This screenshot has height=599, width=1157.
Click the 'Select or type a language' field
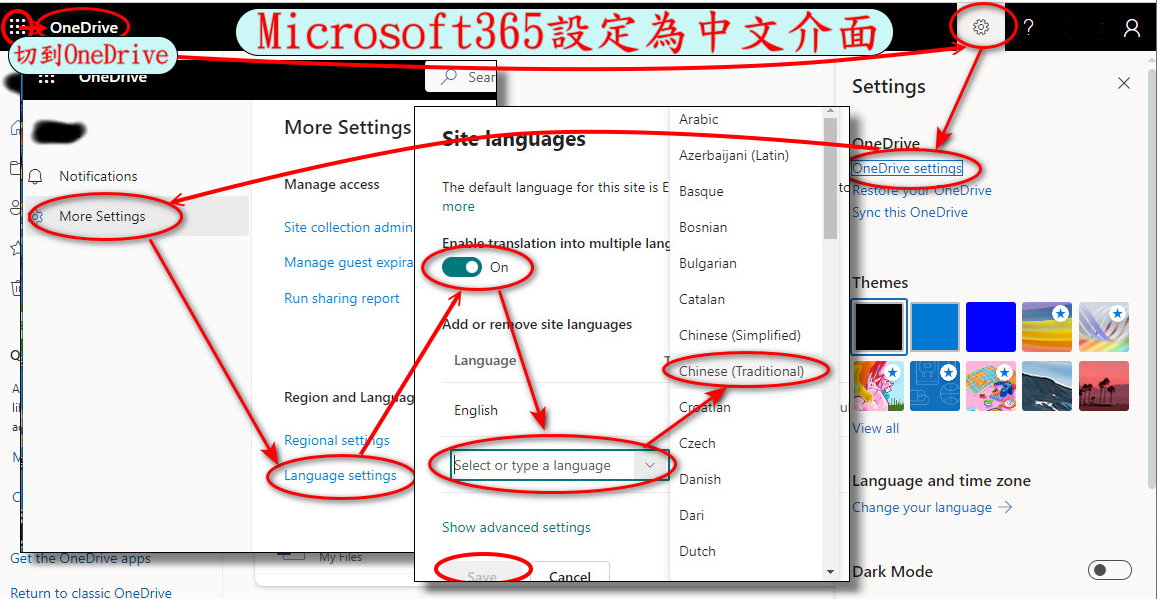point(542,465)
